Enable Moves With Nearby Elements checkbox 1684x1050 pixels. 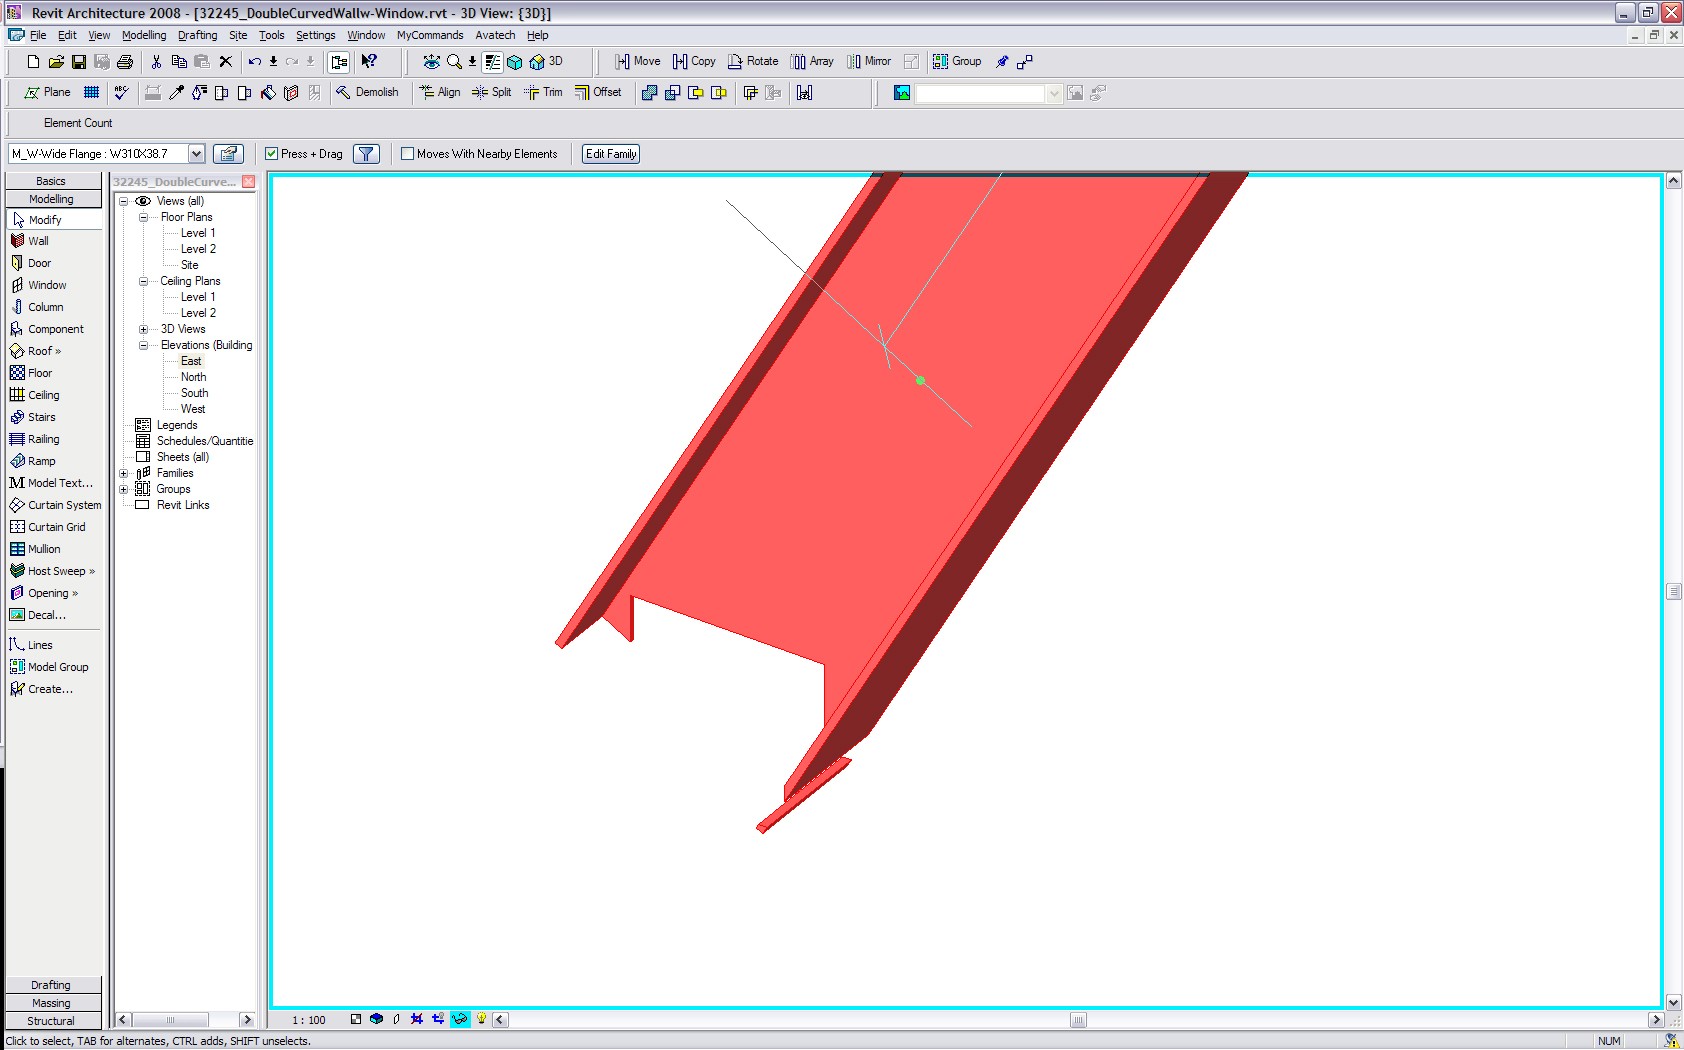[407, 154]
